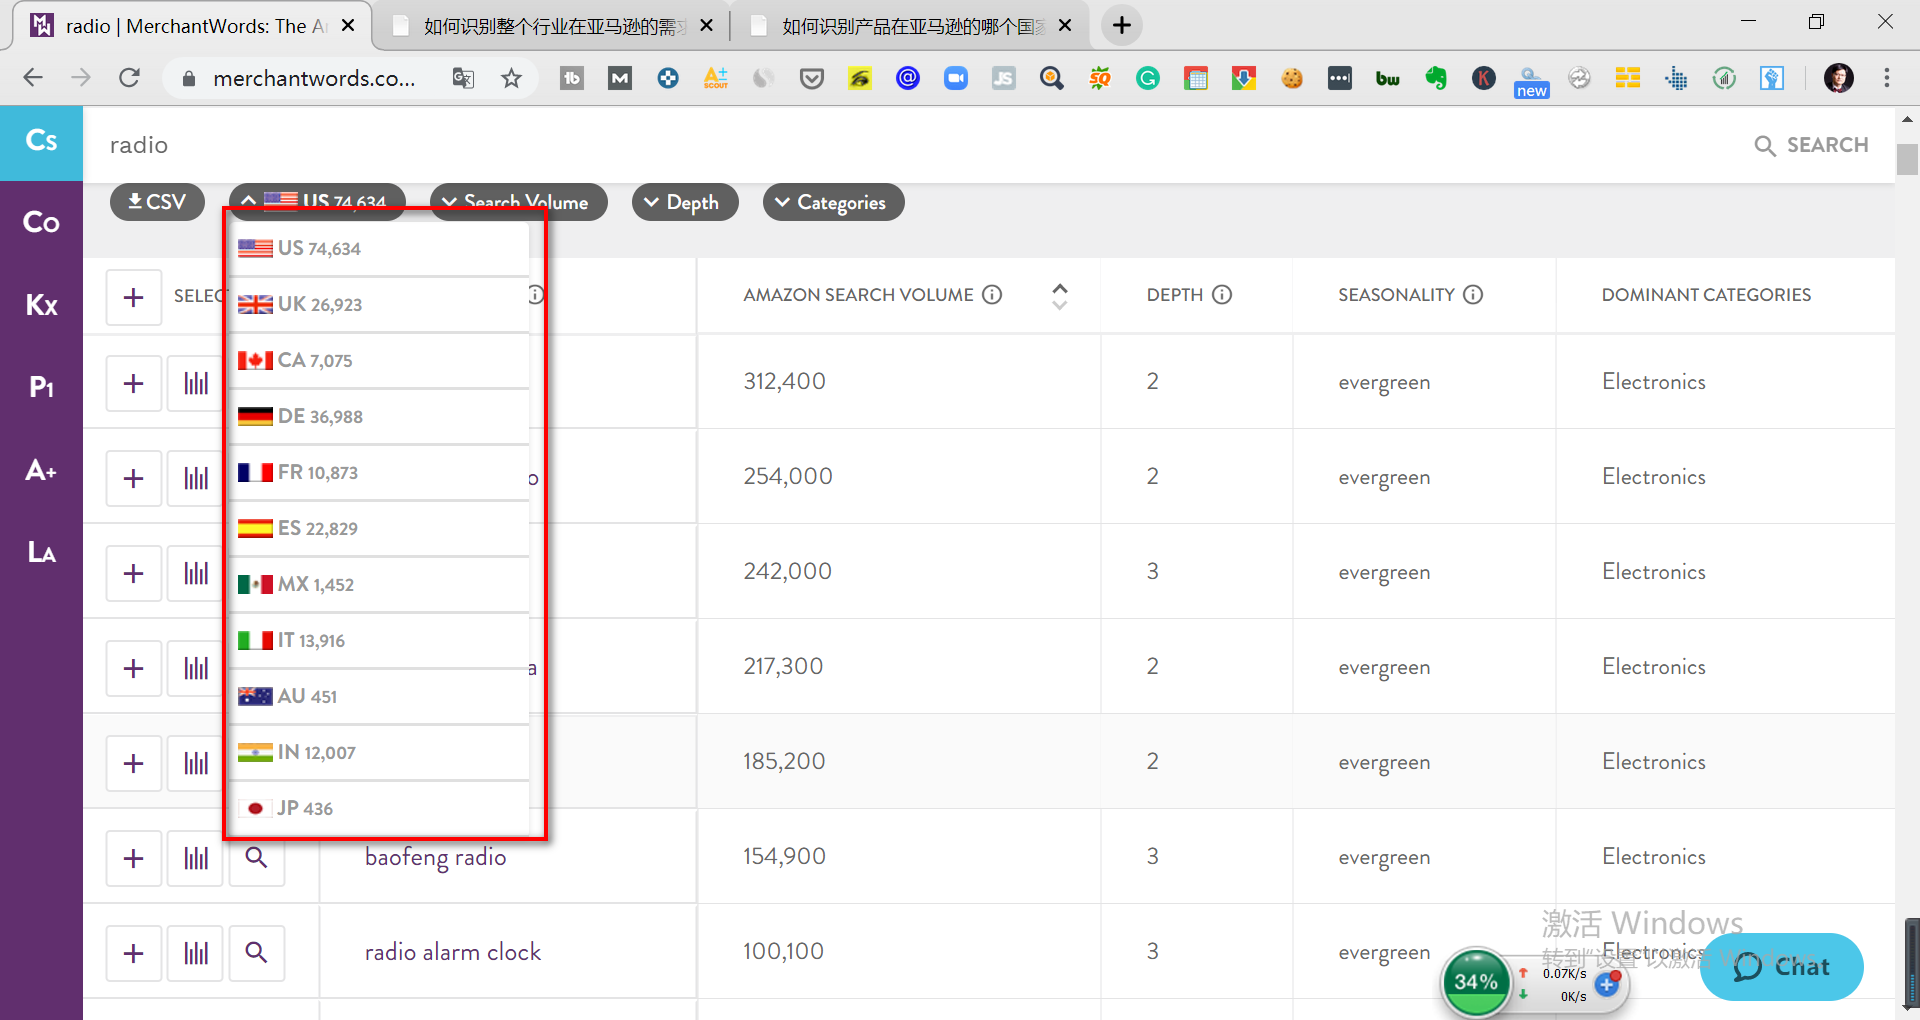
Task: Expand the Depth filter
Action: coord(685,202)
